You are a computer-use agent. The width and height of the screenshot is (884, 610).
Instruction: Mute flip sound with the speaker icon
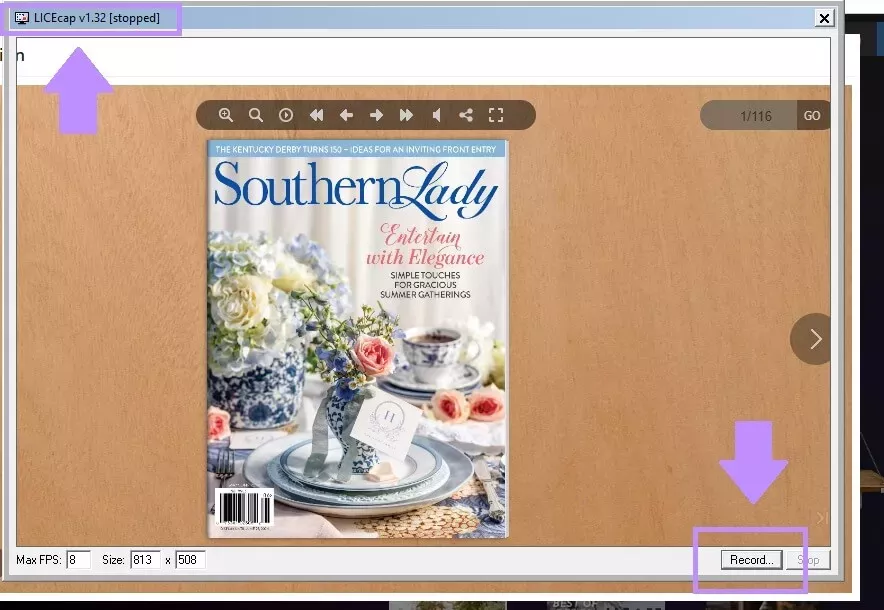[436, 115]
